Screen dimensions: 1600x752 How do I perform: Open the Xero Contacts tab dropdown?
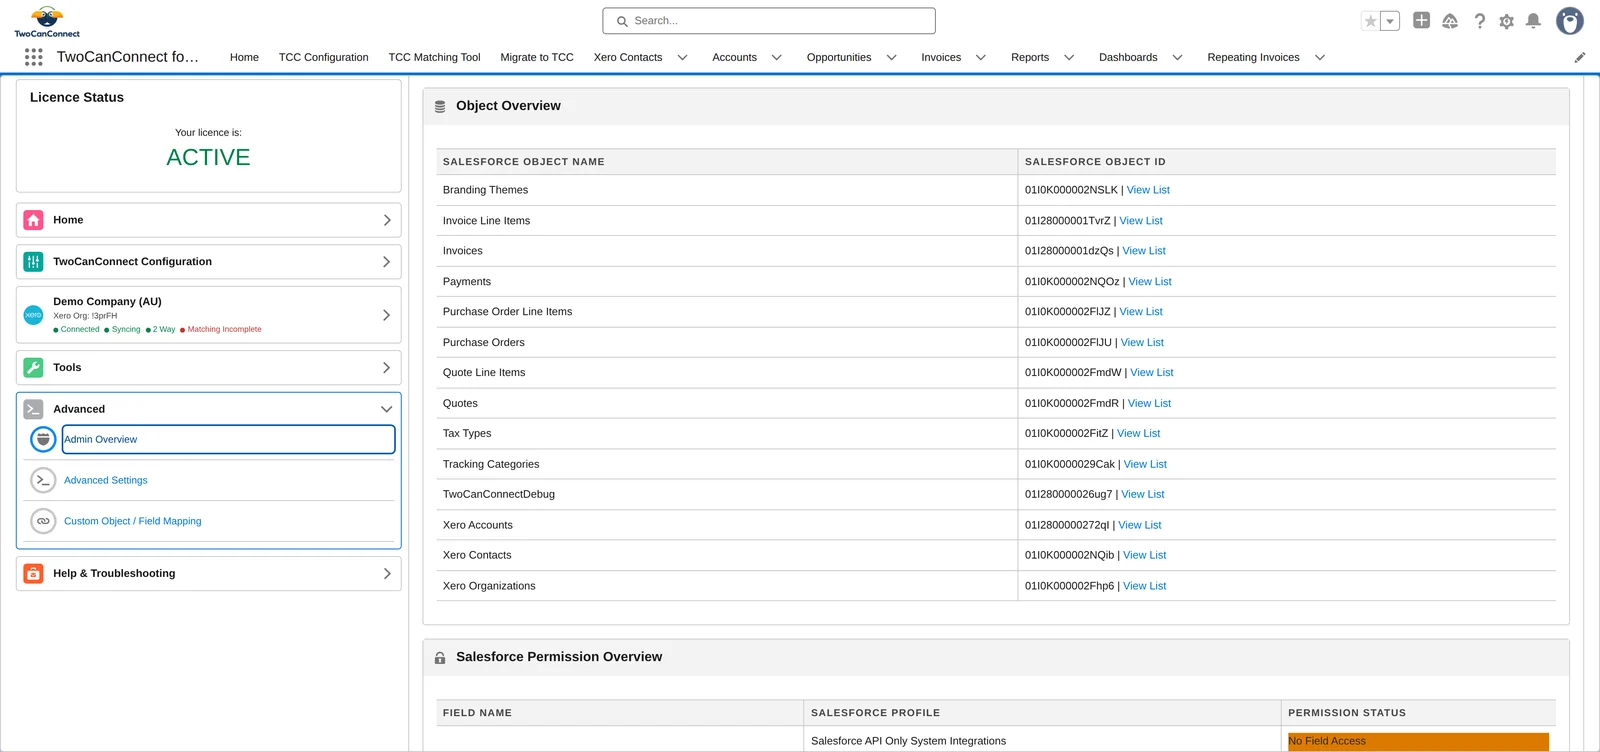(x=683, y=58)
